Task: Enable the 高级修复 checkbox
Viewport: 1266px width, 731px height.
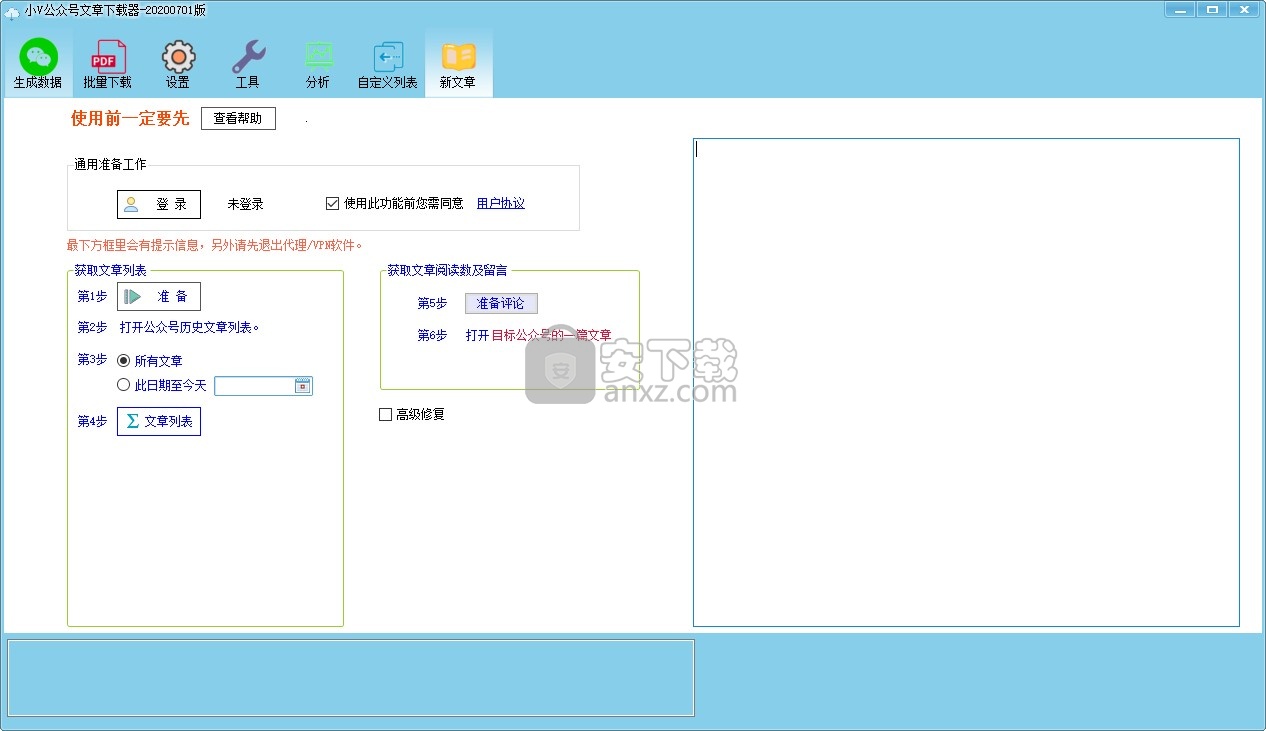Action: 385,414
